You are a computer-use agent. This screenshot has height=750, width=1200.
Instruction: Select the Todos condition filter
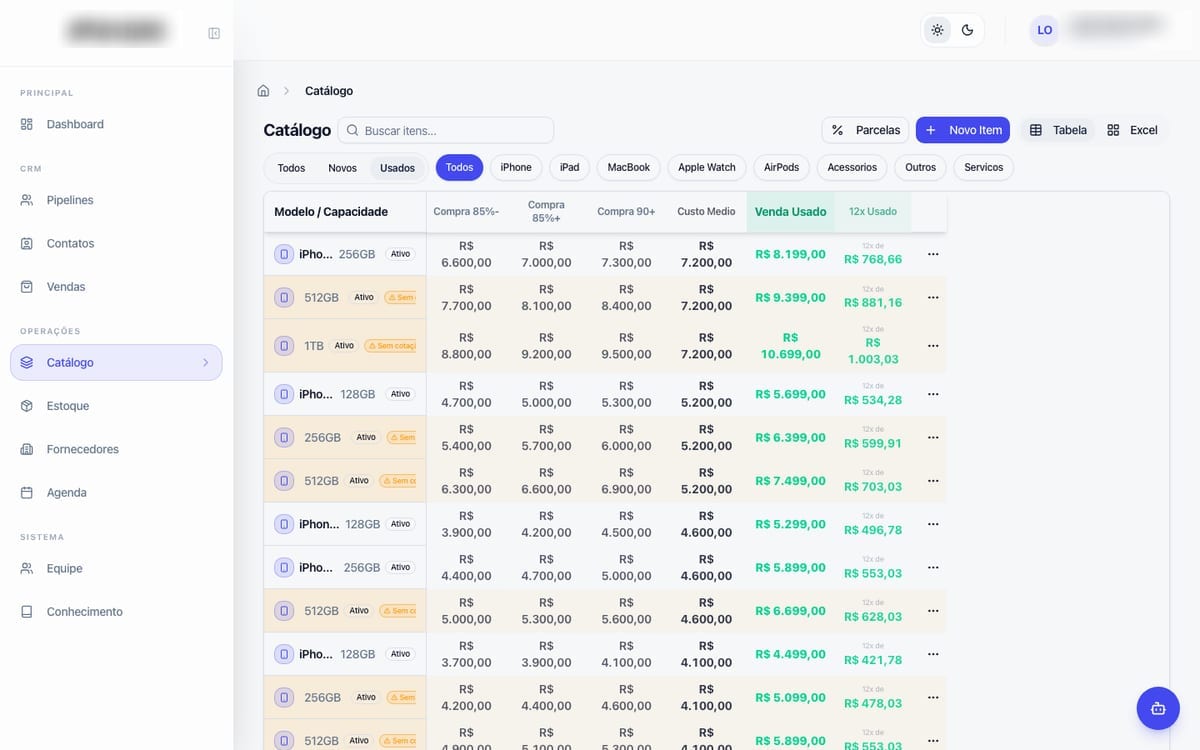coord(291,168)
